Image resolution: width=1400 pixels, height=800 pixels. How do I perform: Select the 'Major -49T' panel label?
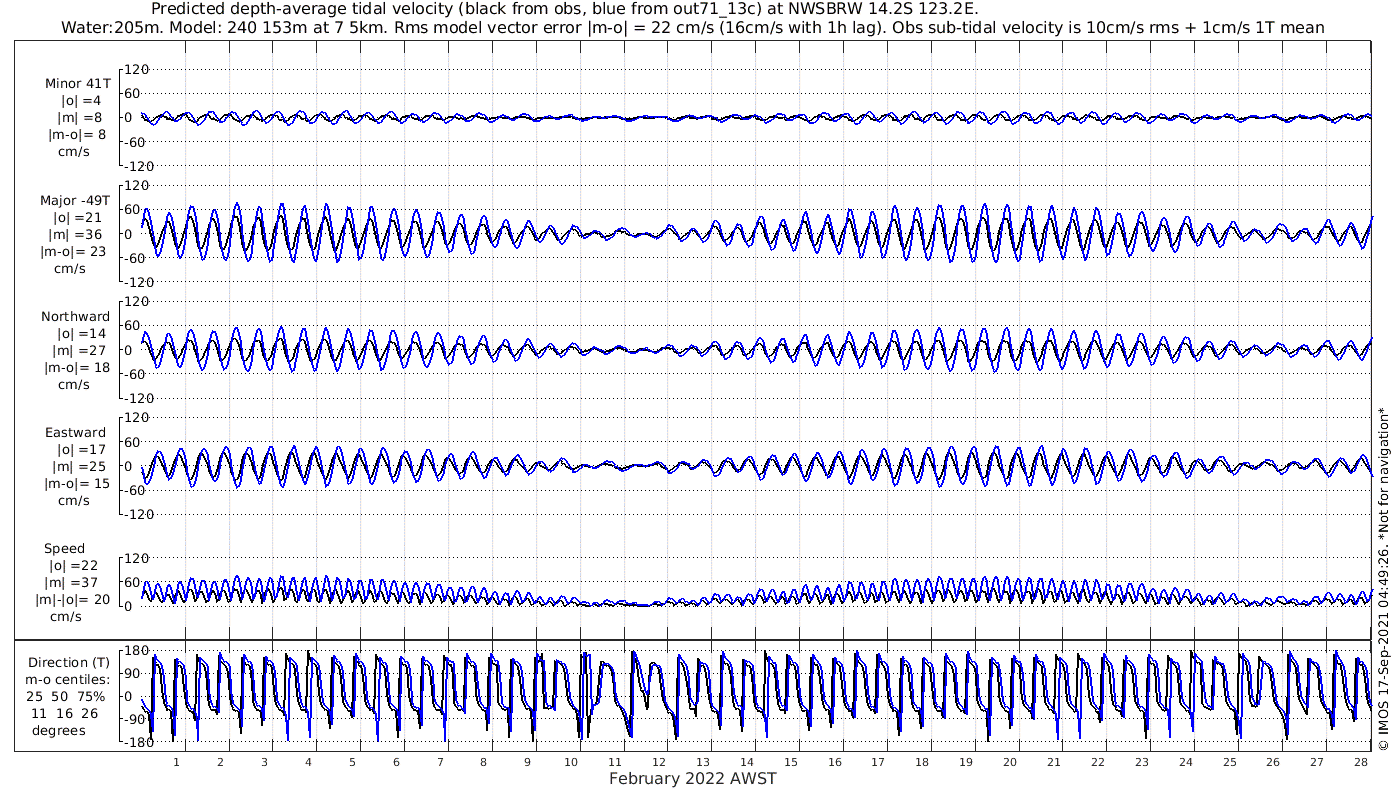coord(77,200)
